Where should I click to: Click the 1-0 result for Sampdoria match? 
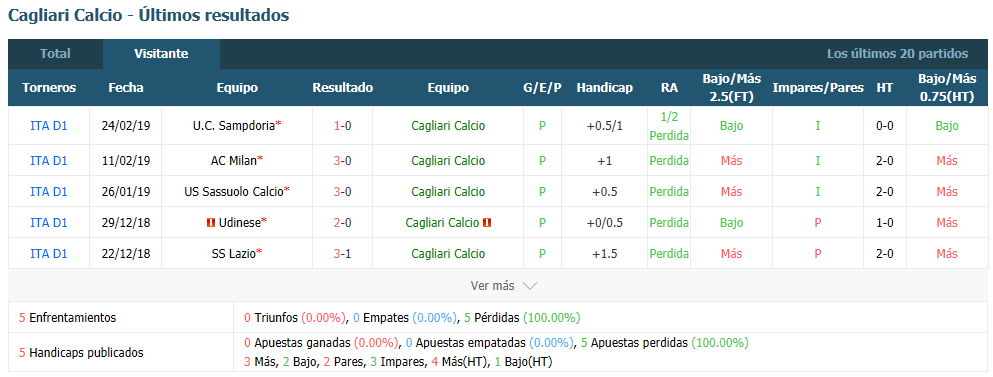tap(343, 125)
